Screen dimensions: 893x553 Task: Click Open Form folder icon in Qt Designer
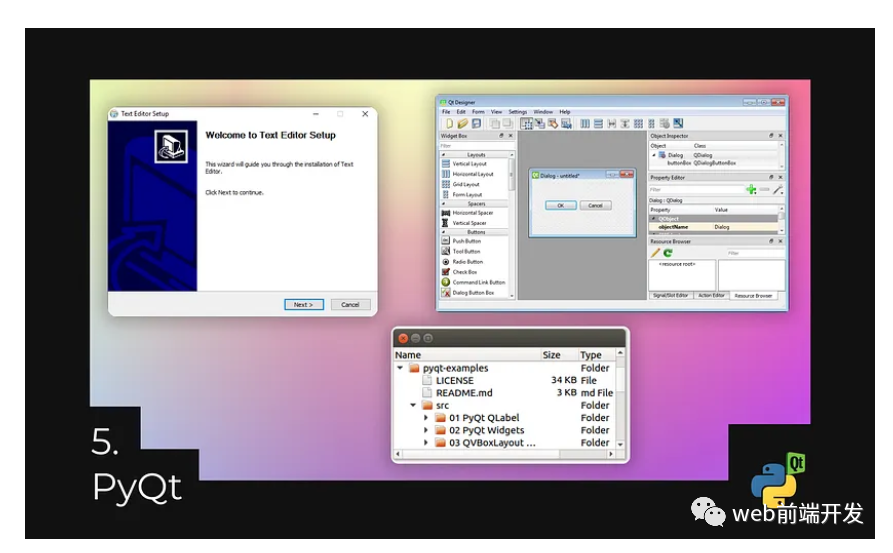tap(462, 123)
